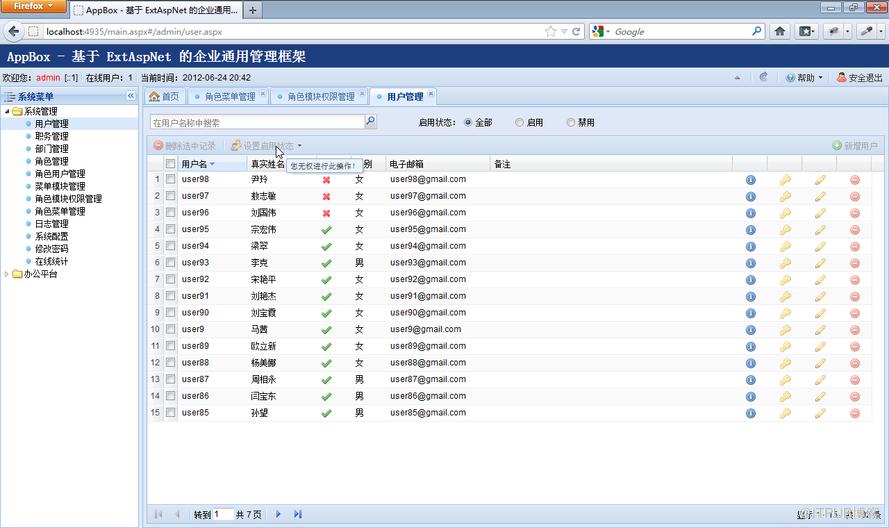Viewport: 889px width, 528px height.
Task: Click the 新增用户 button
Action: click(855, 146)
